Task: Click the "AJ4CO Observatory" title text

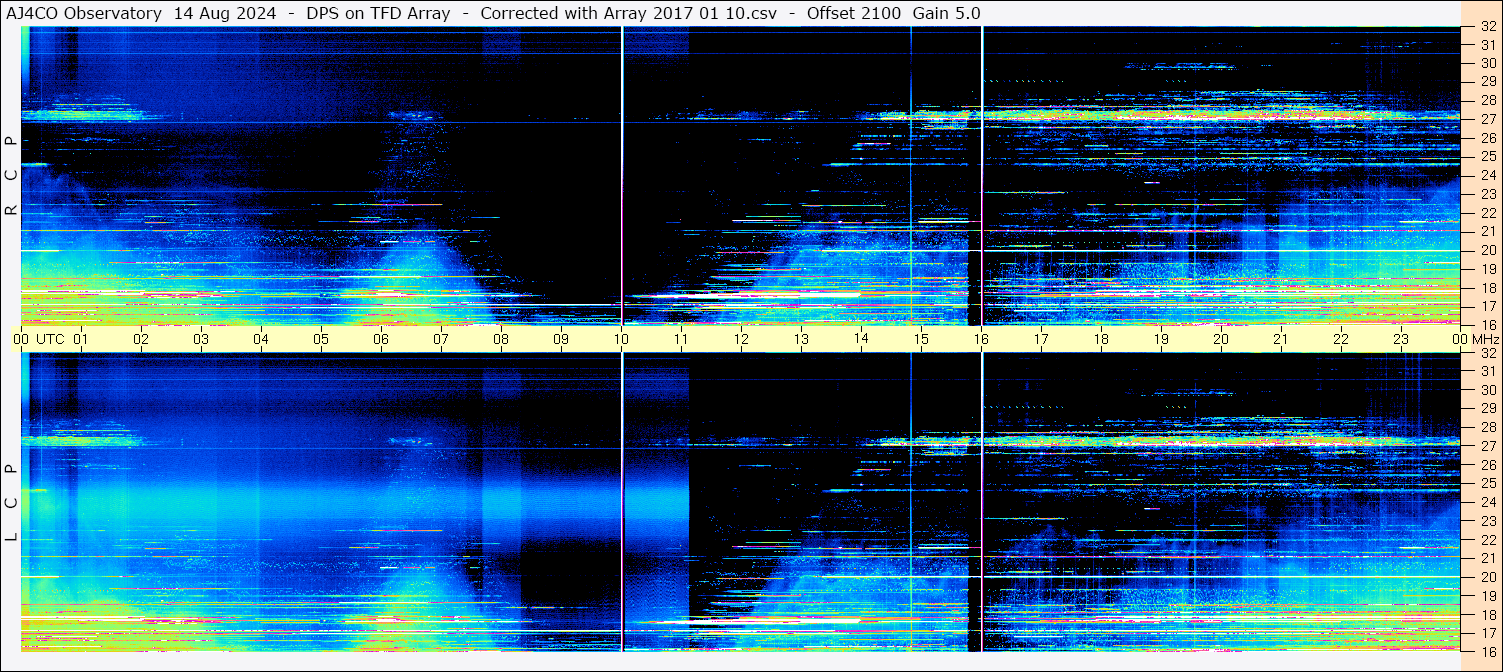Action: click(x=84, y=13)
